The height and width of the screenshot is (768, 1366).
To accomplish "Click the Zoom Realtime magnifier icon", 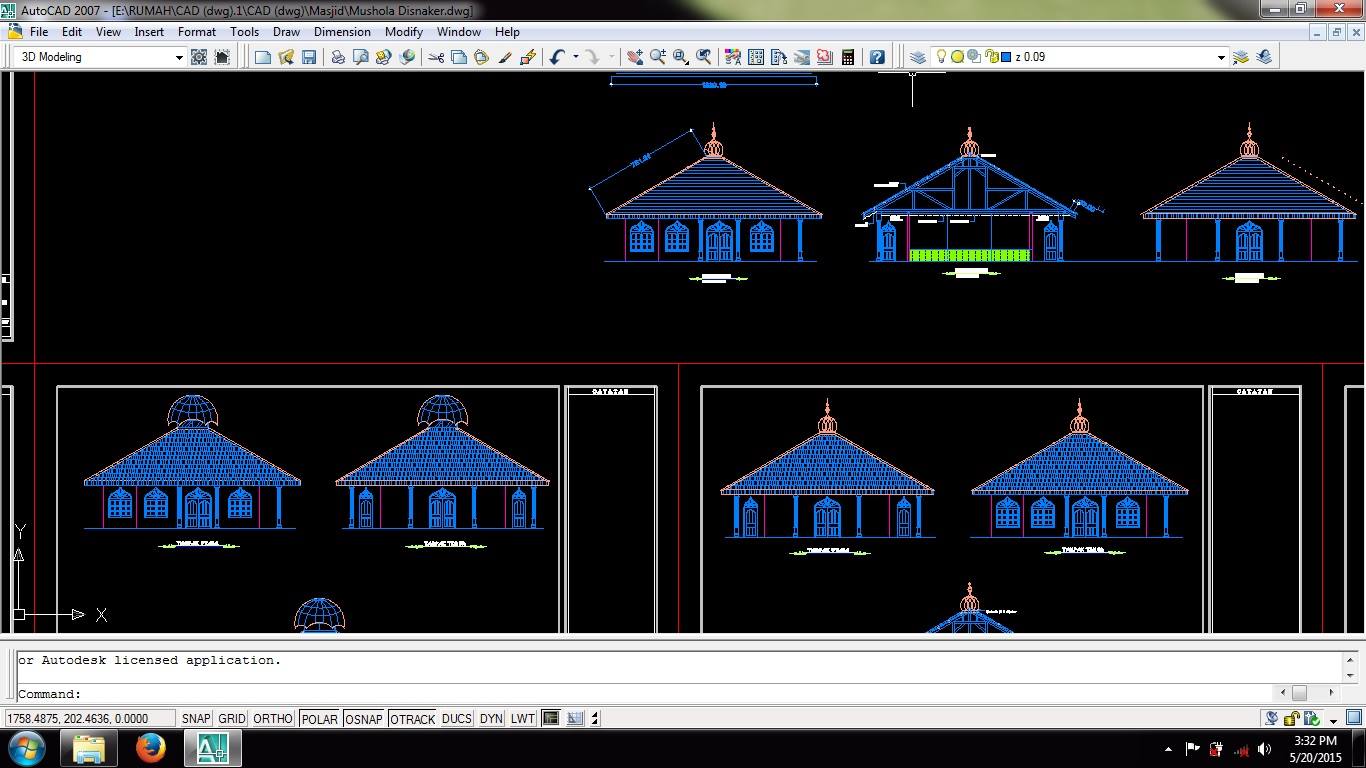I will 657,57.
